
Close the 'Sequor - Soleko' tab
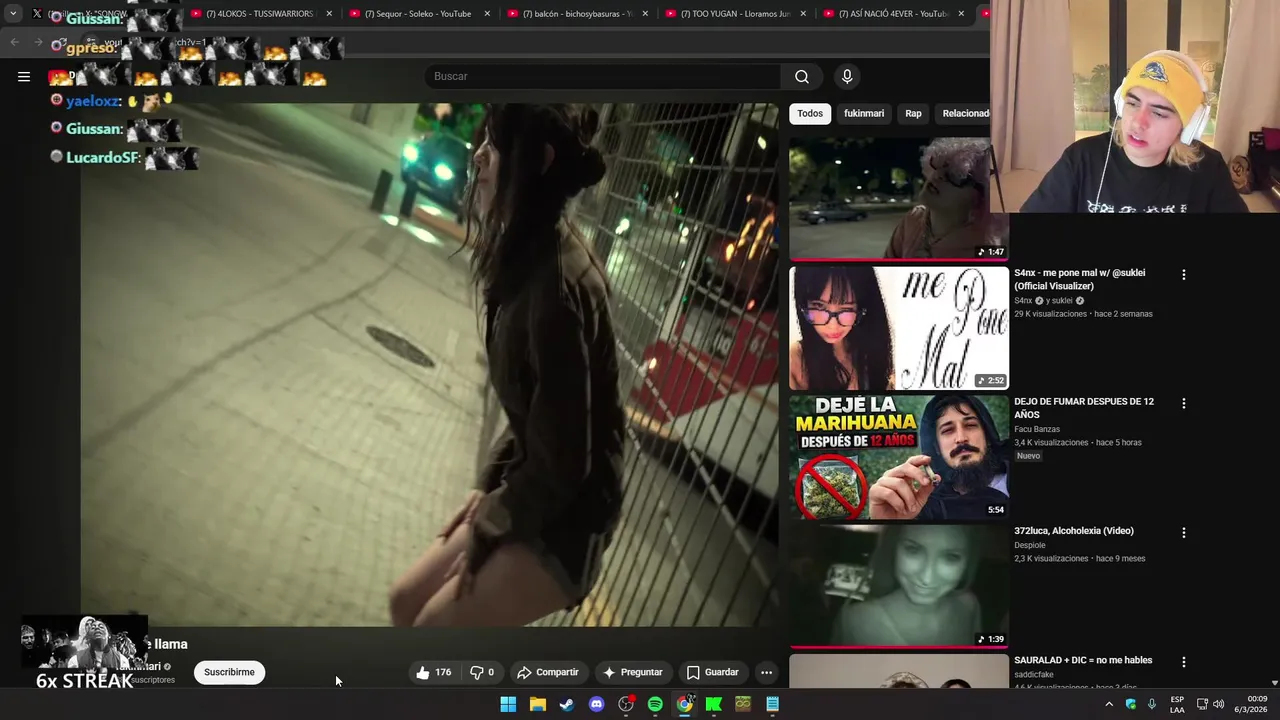point(487,14)
